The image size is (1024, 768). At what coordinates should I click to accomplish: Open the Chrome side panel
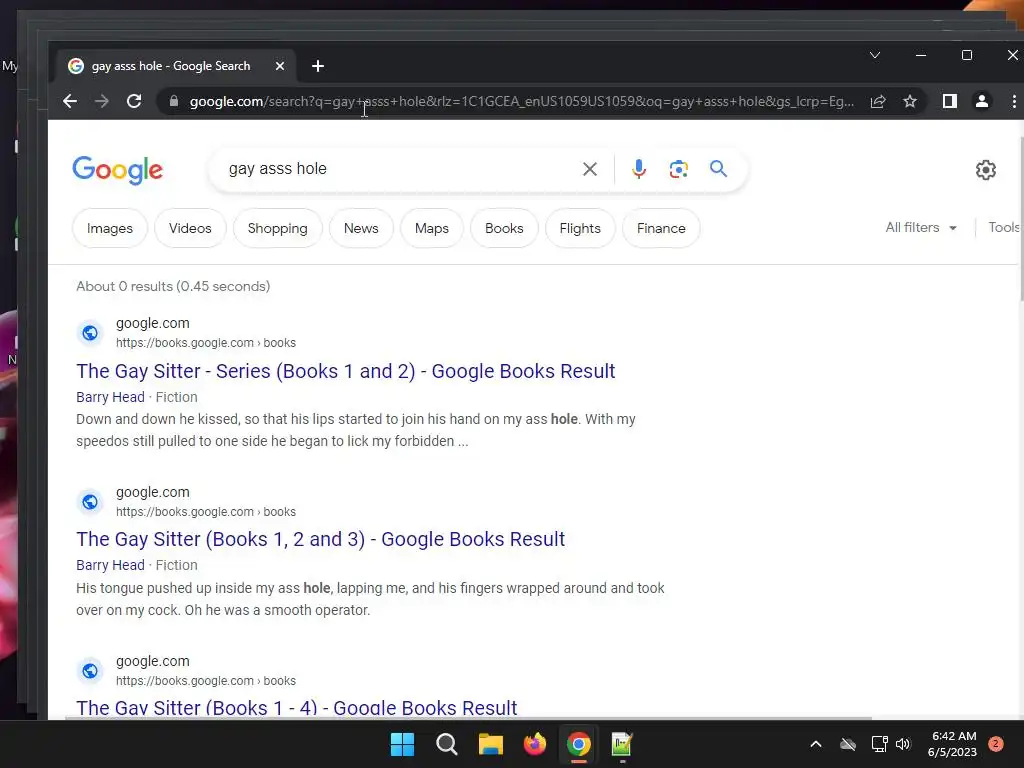click(x=950, y=101)
